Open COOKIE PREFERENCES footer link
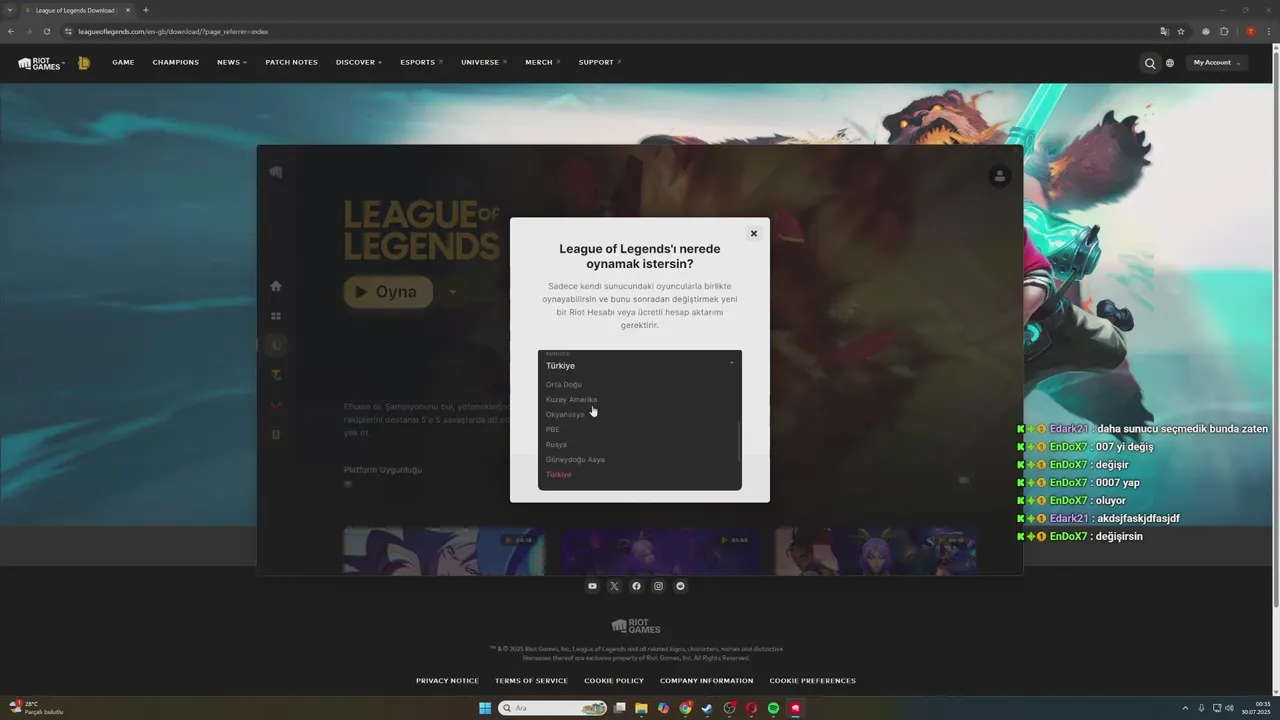This screenshot has height=720, width=1280. coord(812,681)
